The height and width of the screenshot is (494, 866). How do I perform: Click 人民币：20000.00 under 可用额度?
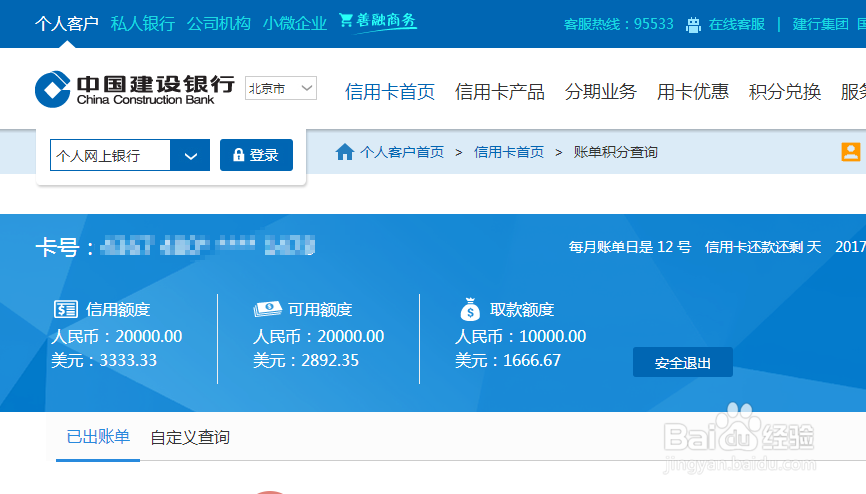click(319, 336)
